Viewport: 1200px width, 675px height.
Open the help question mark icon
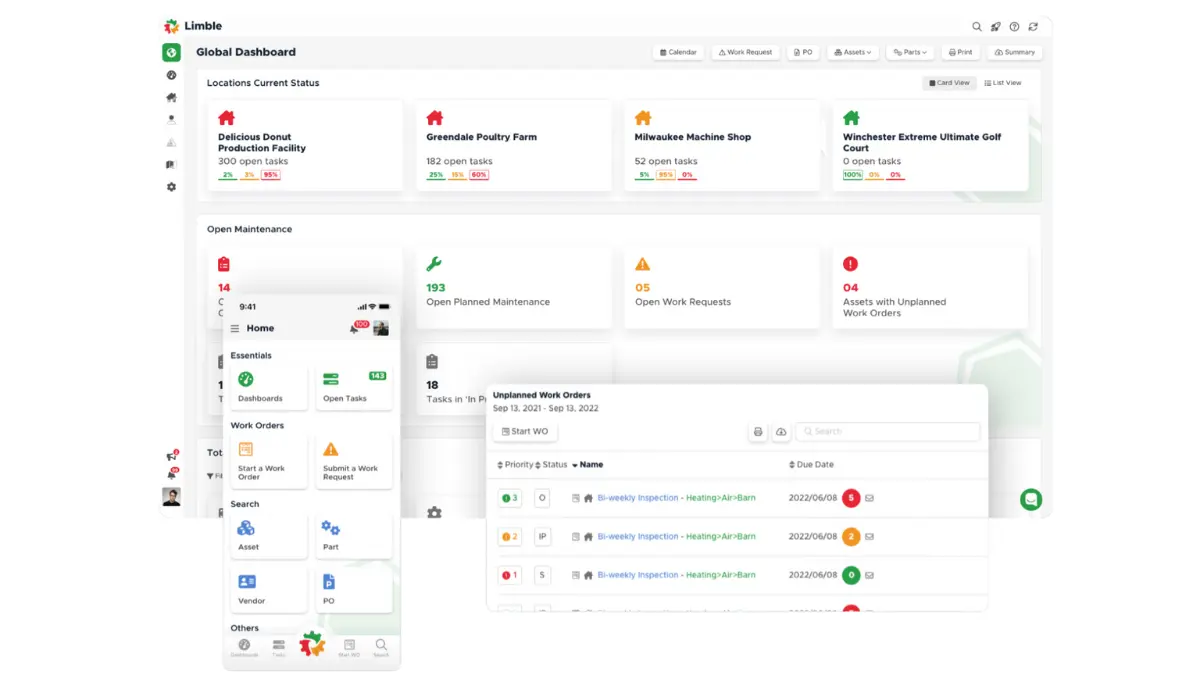1014,27
